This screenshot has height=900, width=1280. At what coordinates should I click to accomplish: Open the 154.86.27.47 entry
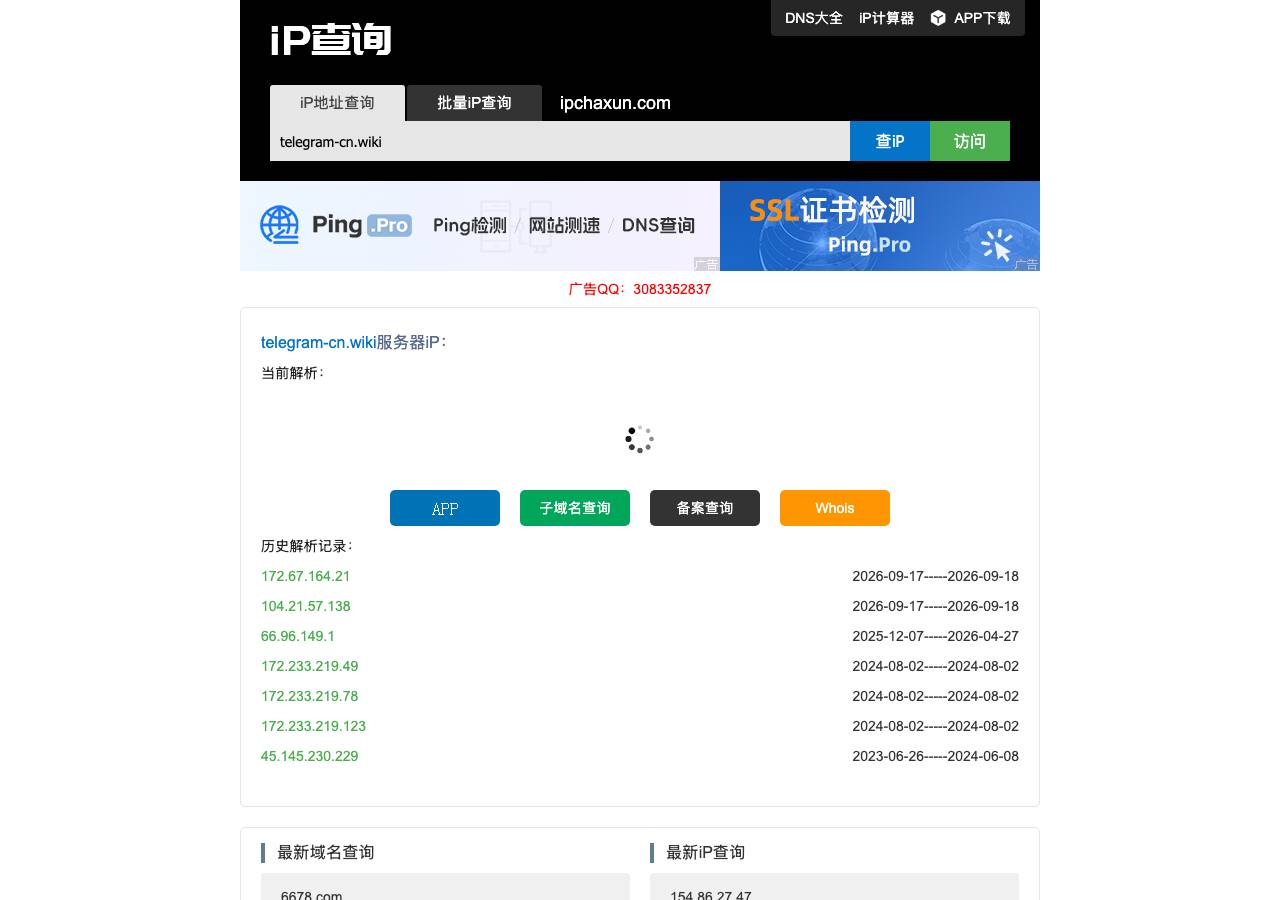click(x=711, y=895)
